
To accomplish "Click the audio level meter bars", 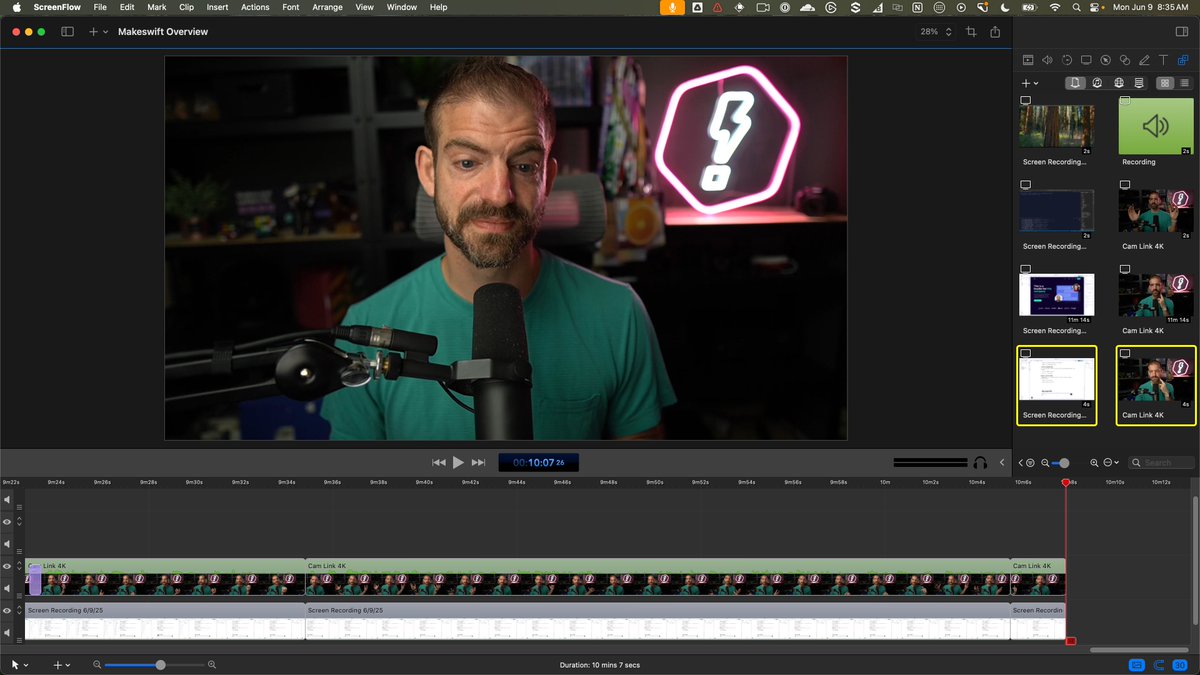I will tap(930, 463).
